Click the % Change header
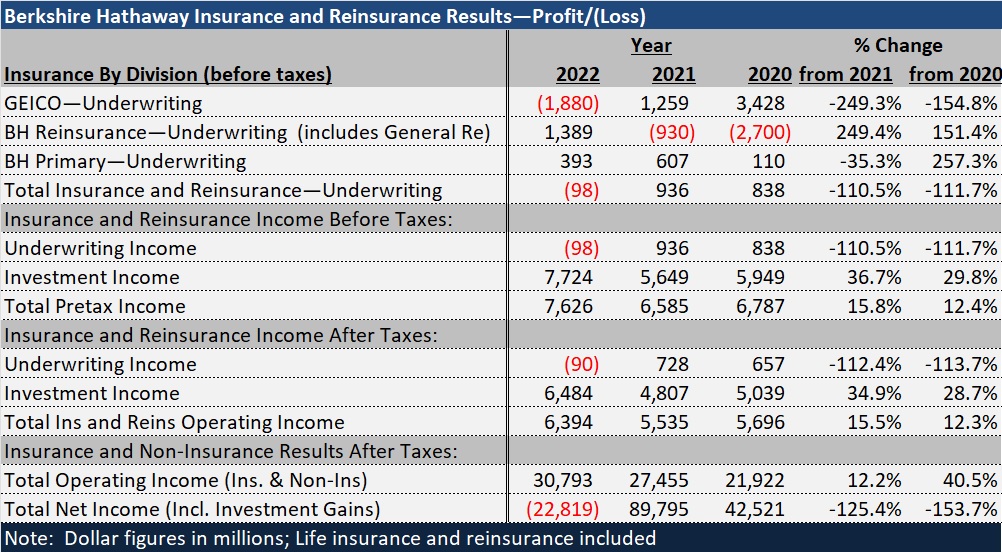 (x=897, y=46)
